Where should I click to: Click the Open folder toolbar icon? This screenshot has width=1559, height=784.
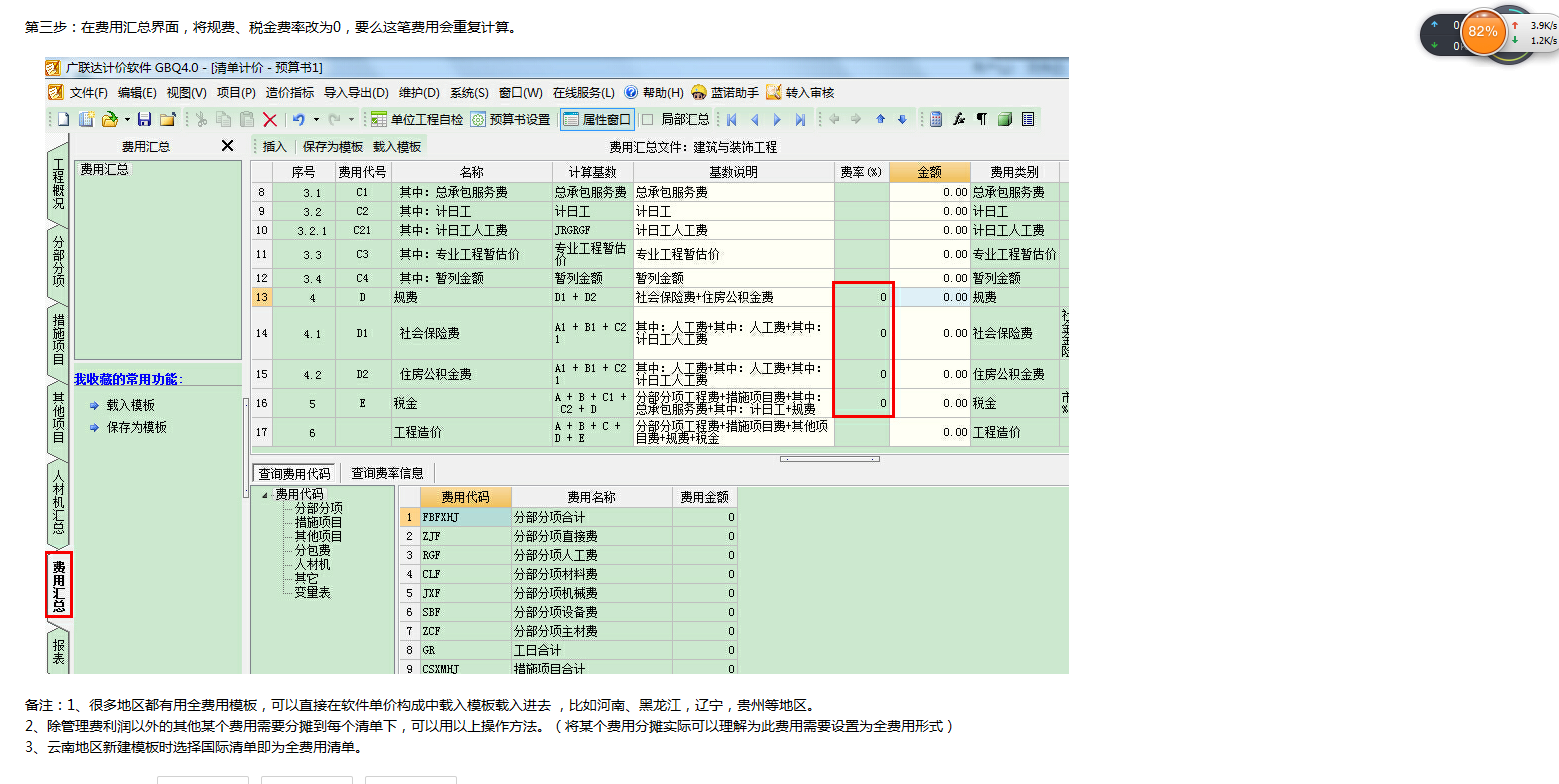click(x=109, y=119)
